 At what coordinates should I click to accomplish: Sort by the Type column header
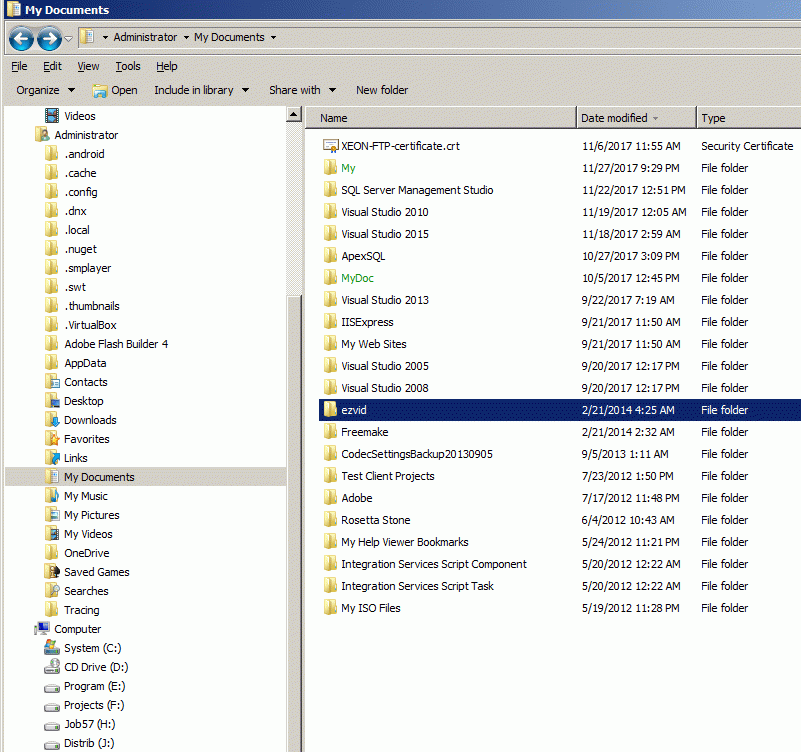pos(749,118)
